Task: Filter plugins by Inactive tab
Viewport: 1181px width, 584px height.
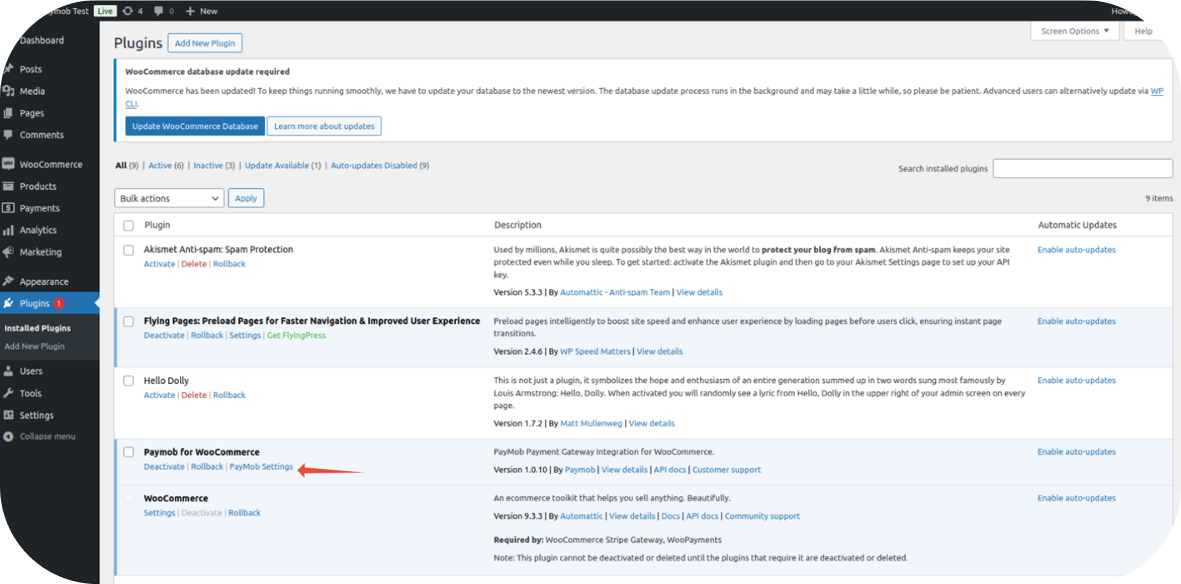Action: tap(208, 166)
